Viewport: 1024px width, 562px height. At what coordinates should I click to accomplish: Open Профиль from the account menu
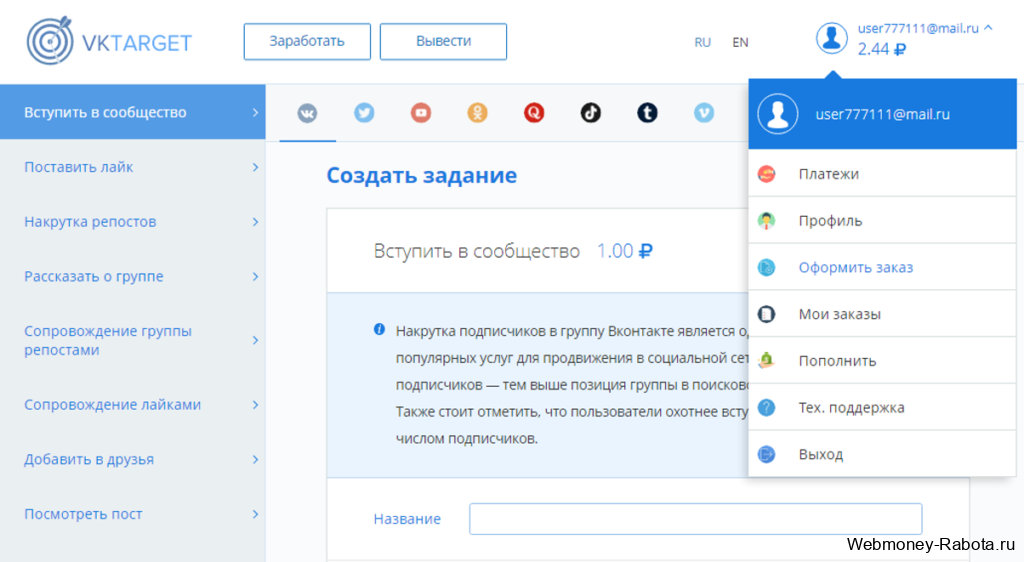click(x=882, y=221)
